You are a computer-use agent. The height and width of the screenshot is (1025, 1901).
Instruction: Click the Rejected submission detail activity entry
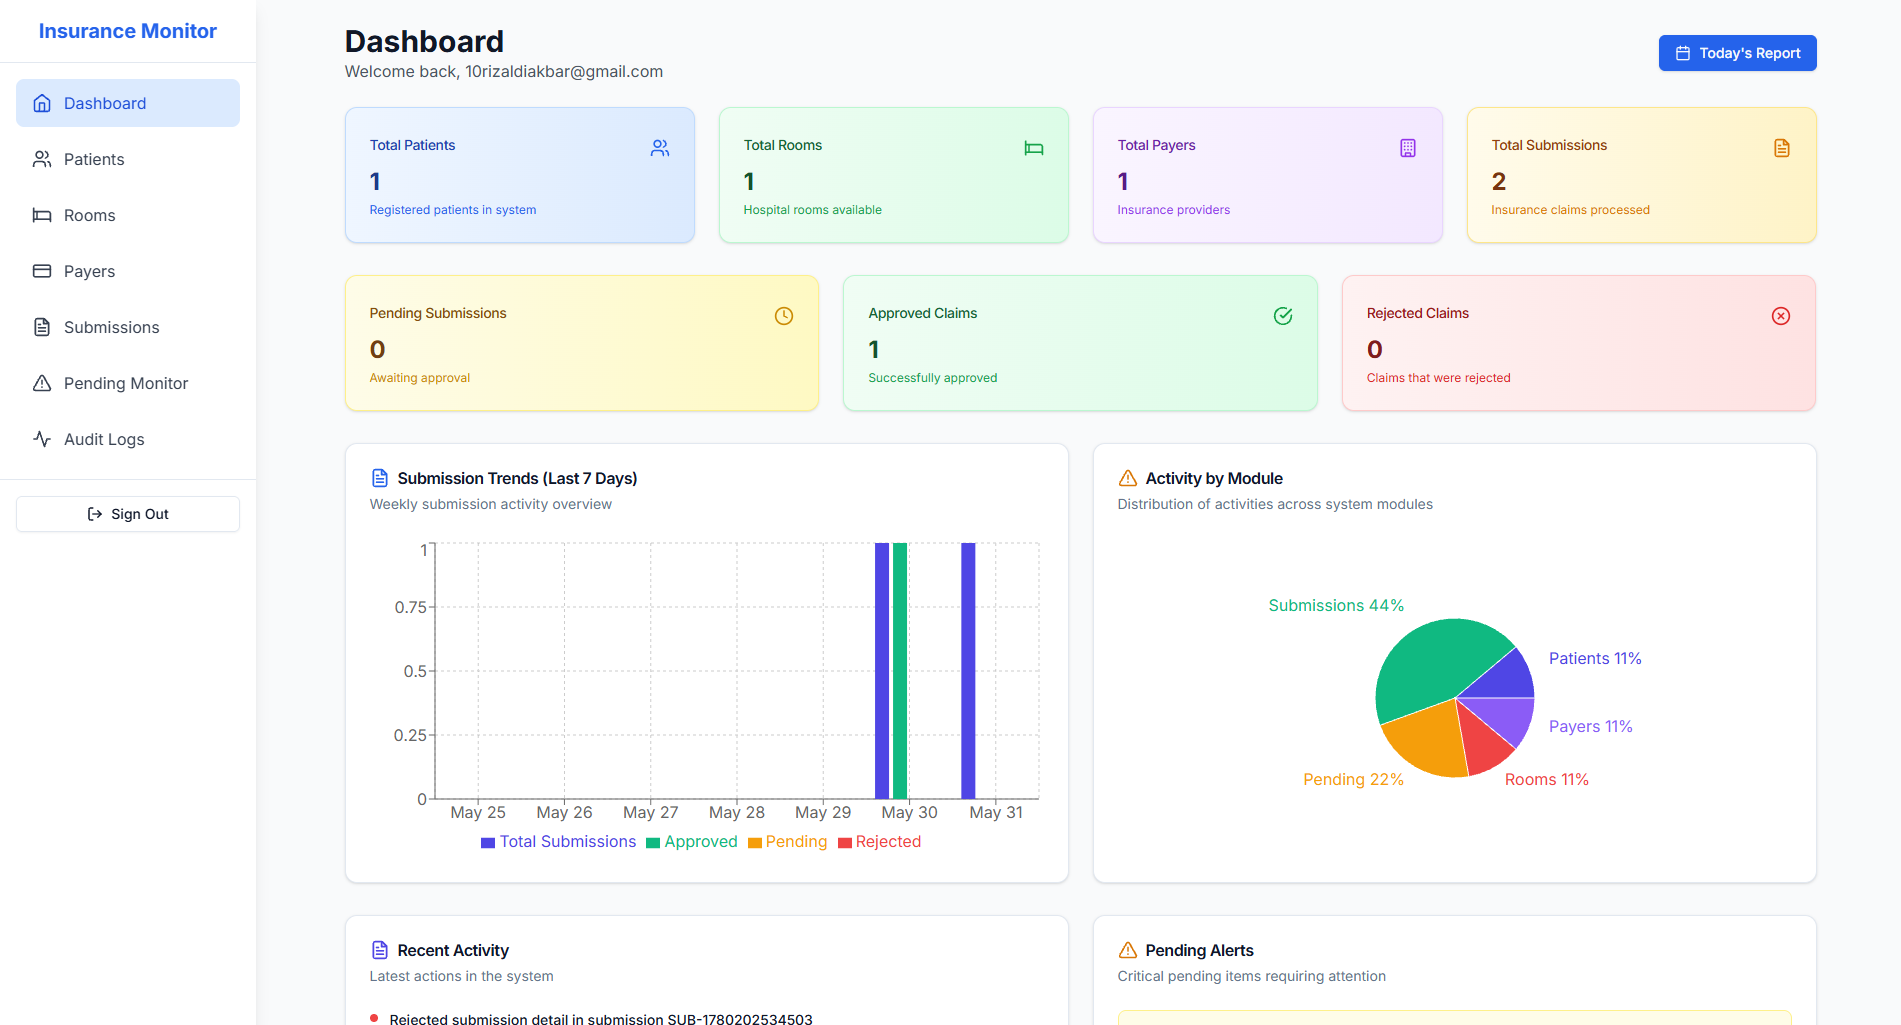600,1019
